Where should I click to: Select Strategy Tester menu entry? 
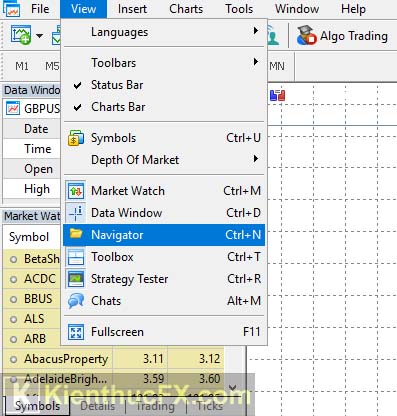point(164,279)
